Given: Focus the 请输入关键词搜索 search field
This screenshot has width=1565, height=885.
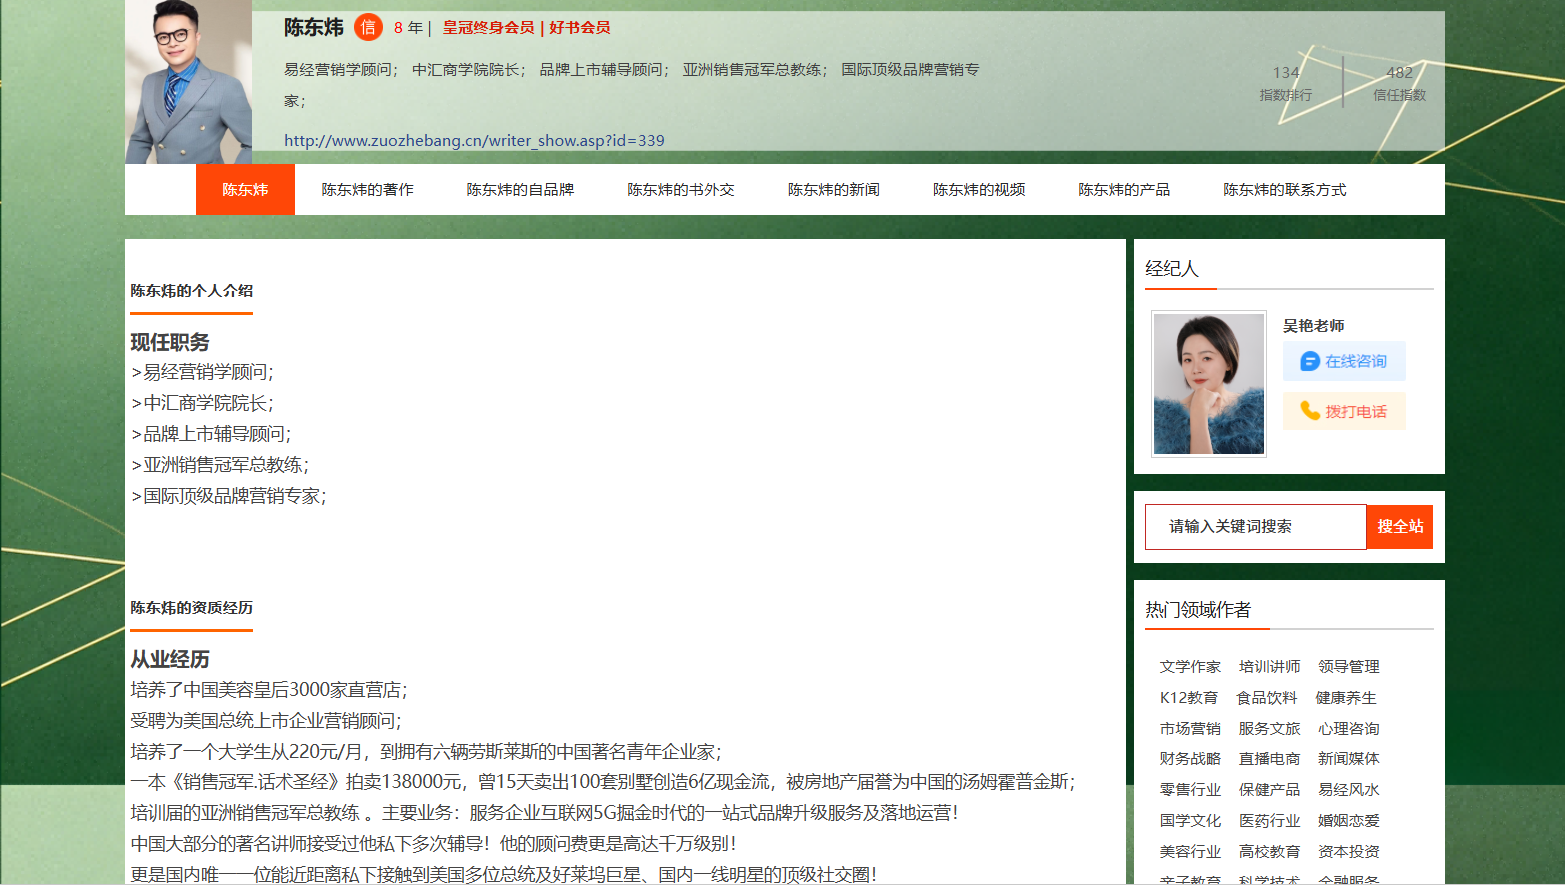Looking at the screenshot, I should click(x=1256, y=527).
